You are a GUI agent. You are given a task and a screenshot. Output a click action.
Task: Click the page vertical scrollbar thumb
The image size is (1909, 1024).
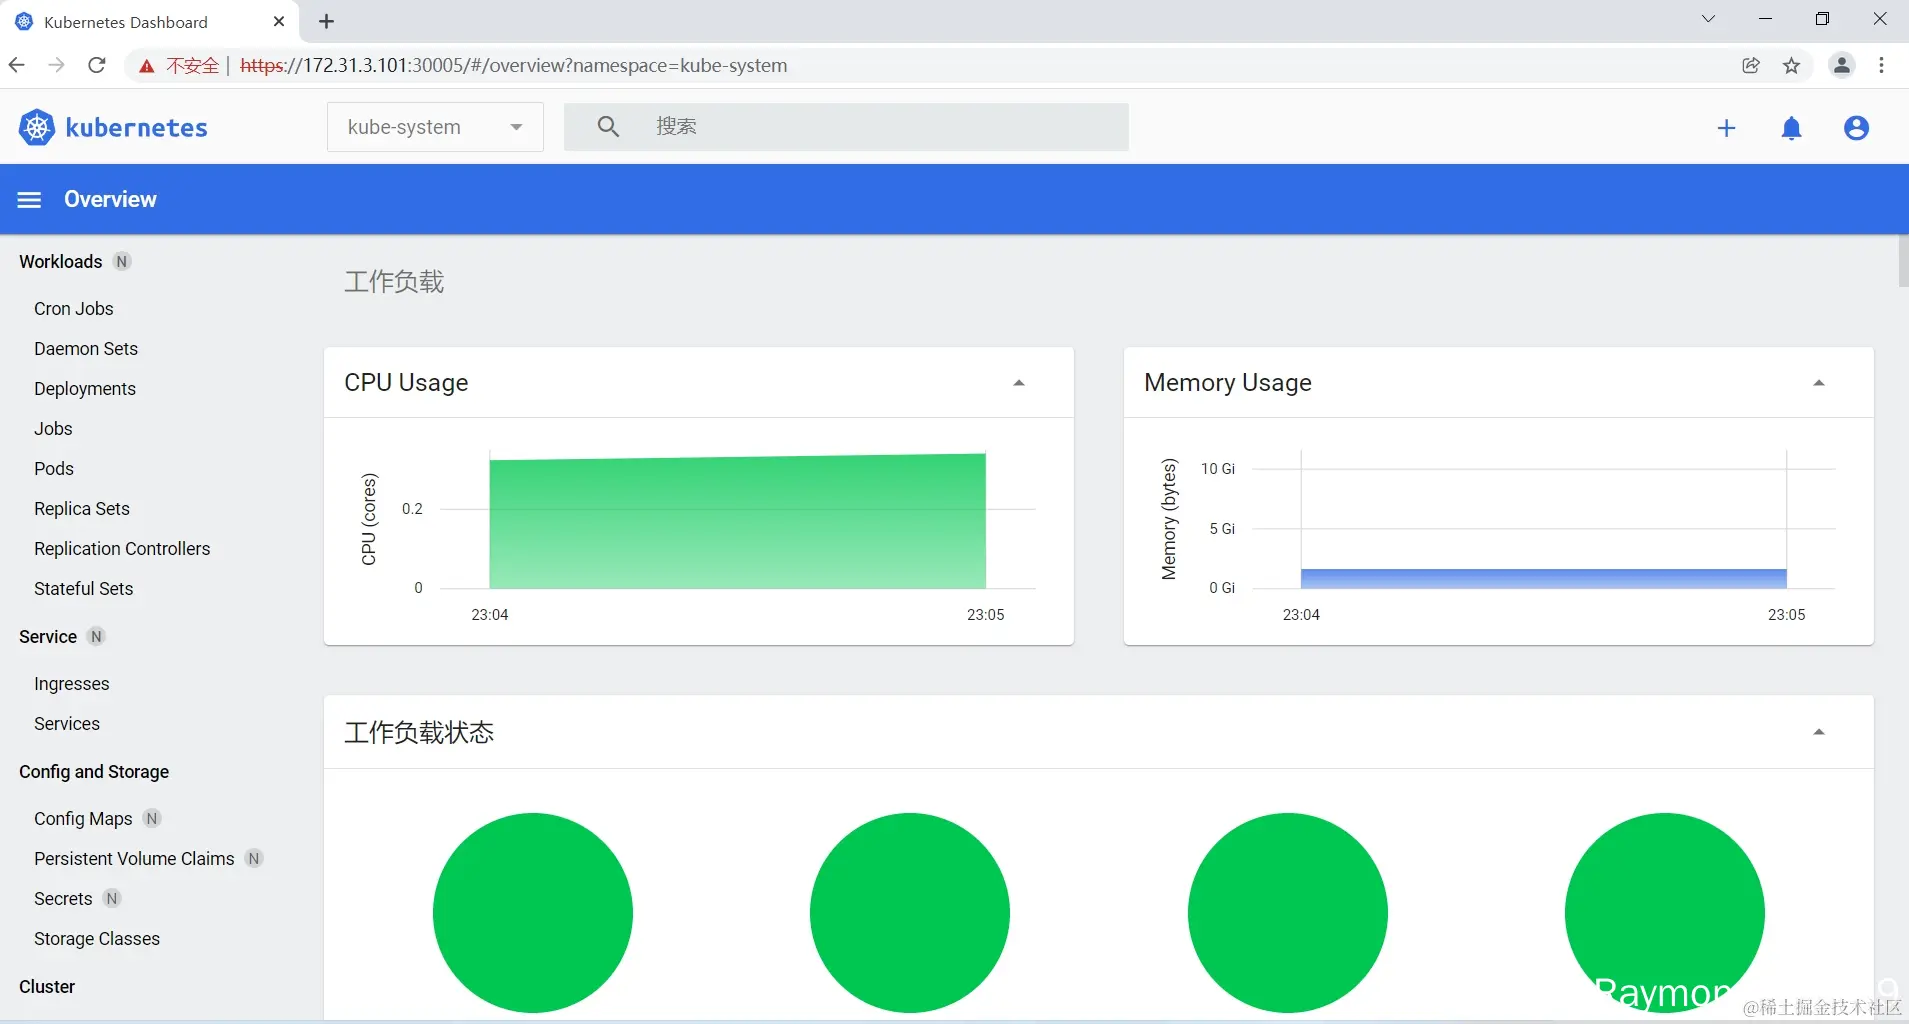(x=1903, y=261)
